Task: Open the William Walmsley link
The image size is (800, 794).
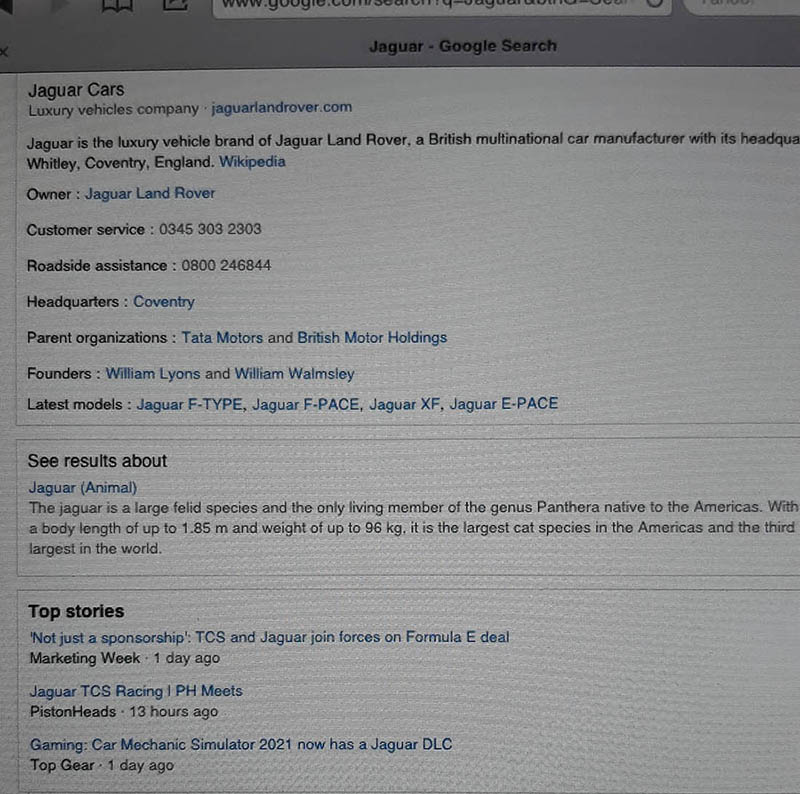Action: [x=294, y=374]
